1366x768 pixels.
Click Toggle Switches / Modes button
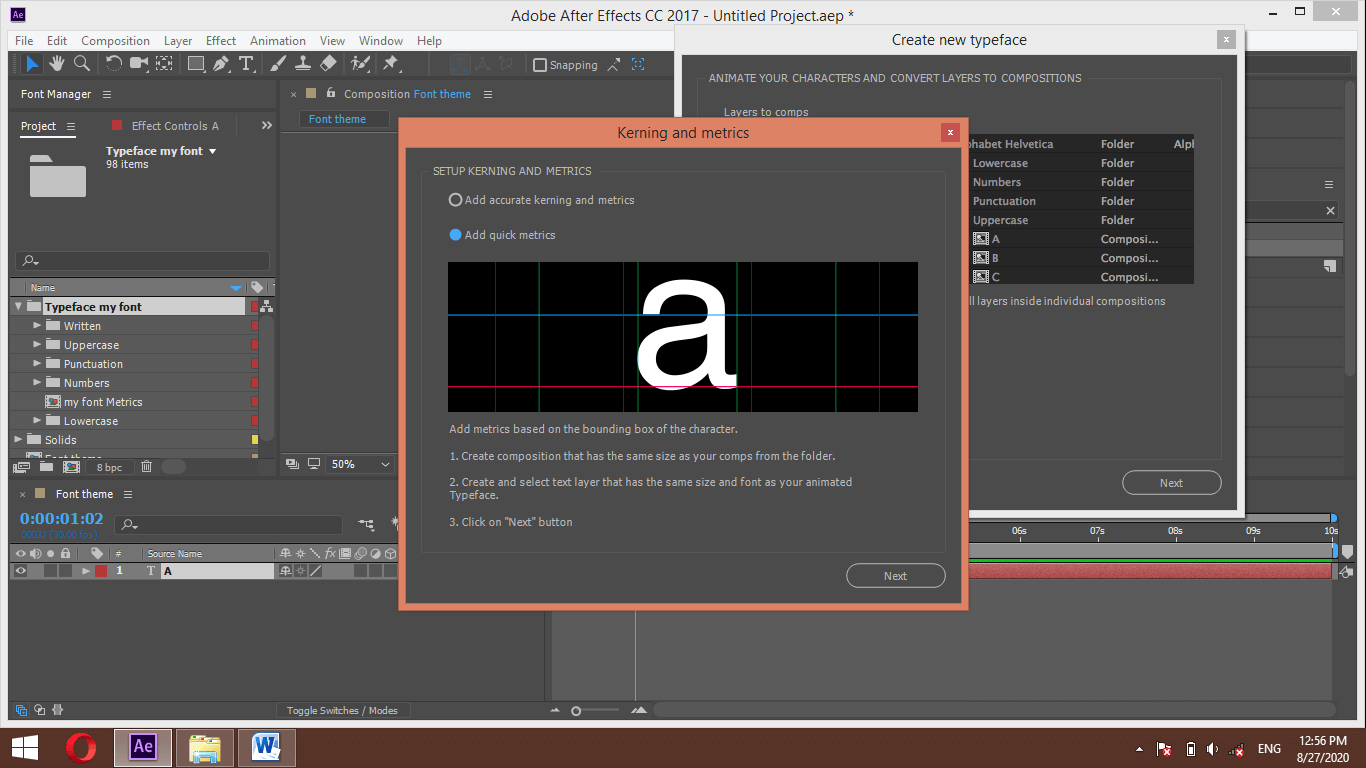point(342,710)
